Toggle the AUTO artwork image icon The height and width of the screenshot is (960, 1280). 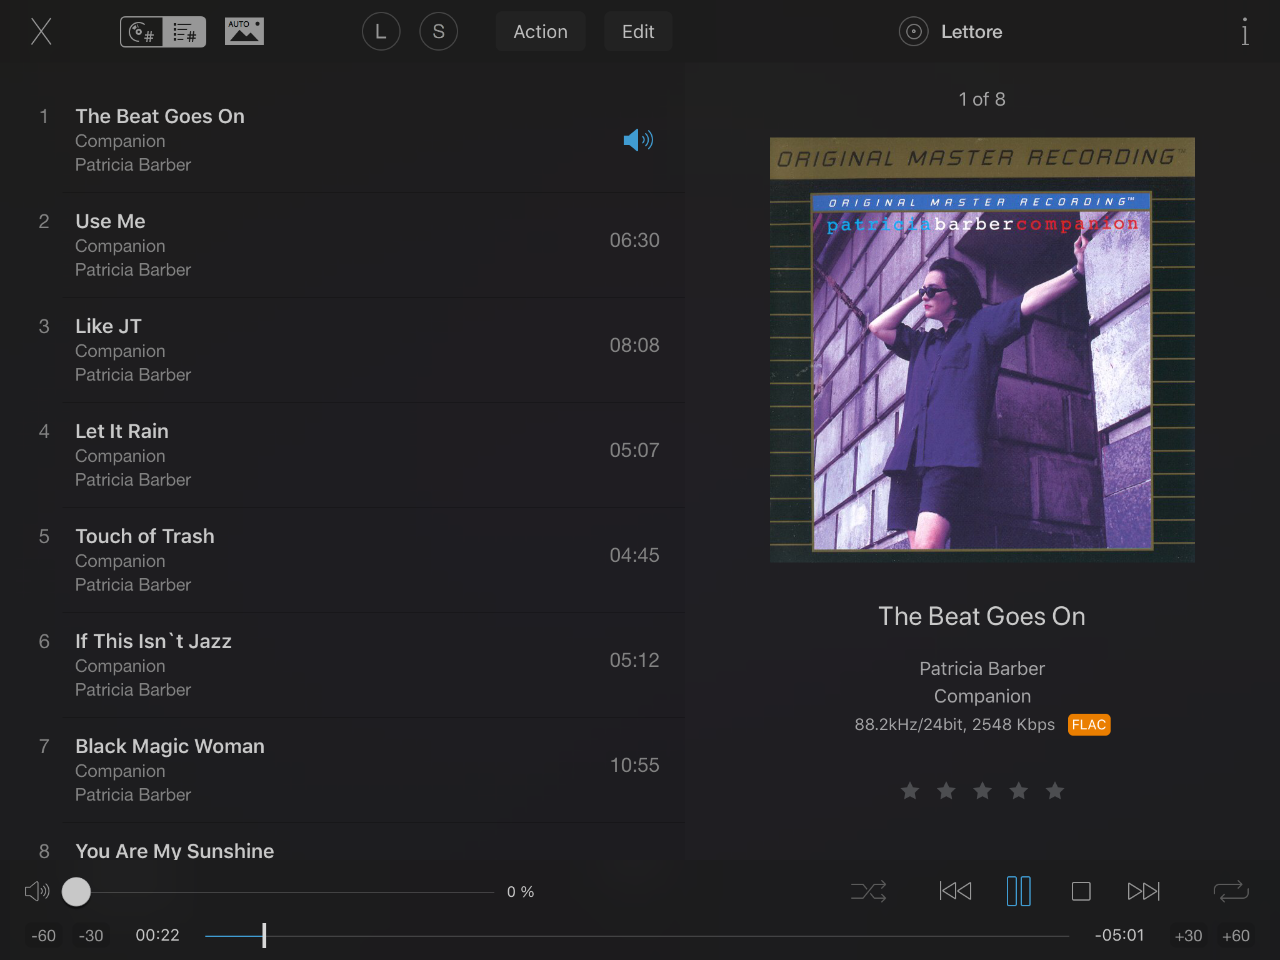coord(244,32)
